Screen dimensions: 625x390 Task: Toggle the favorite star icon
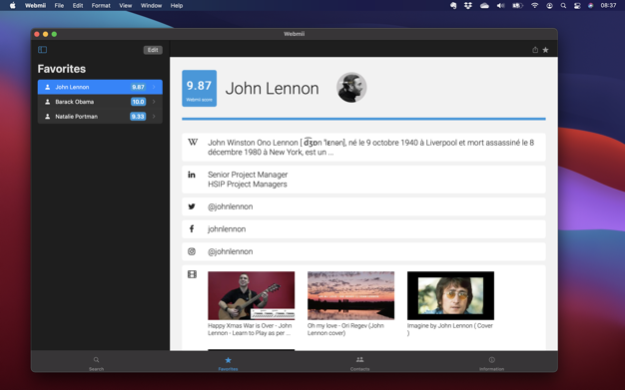546,50
